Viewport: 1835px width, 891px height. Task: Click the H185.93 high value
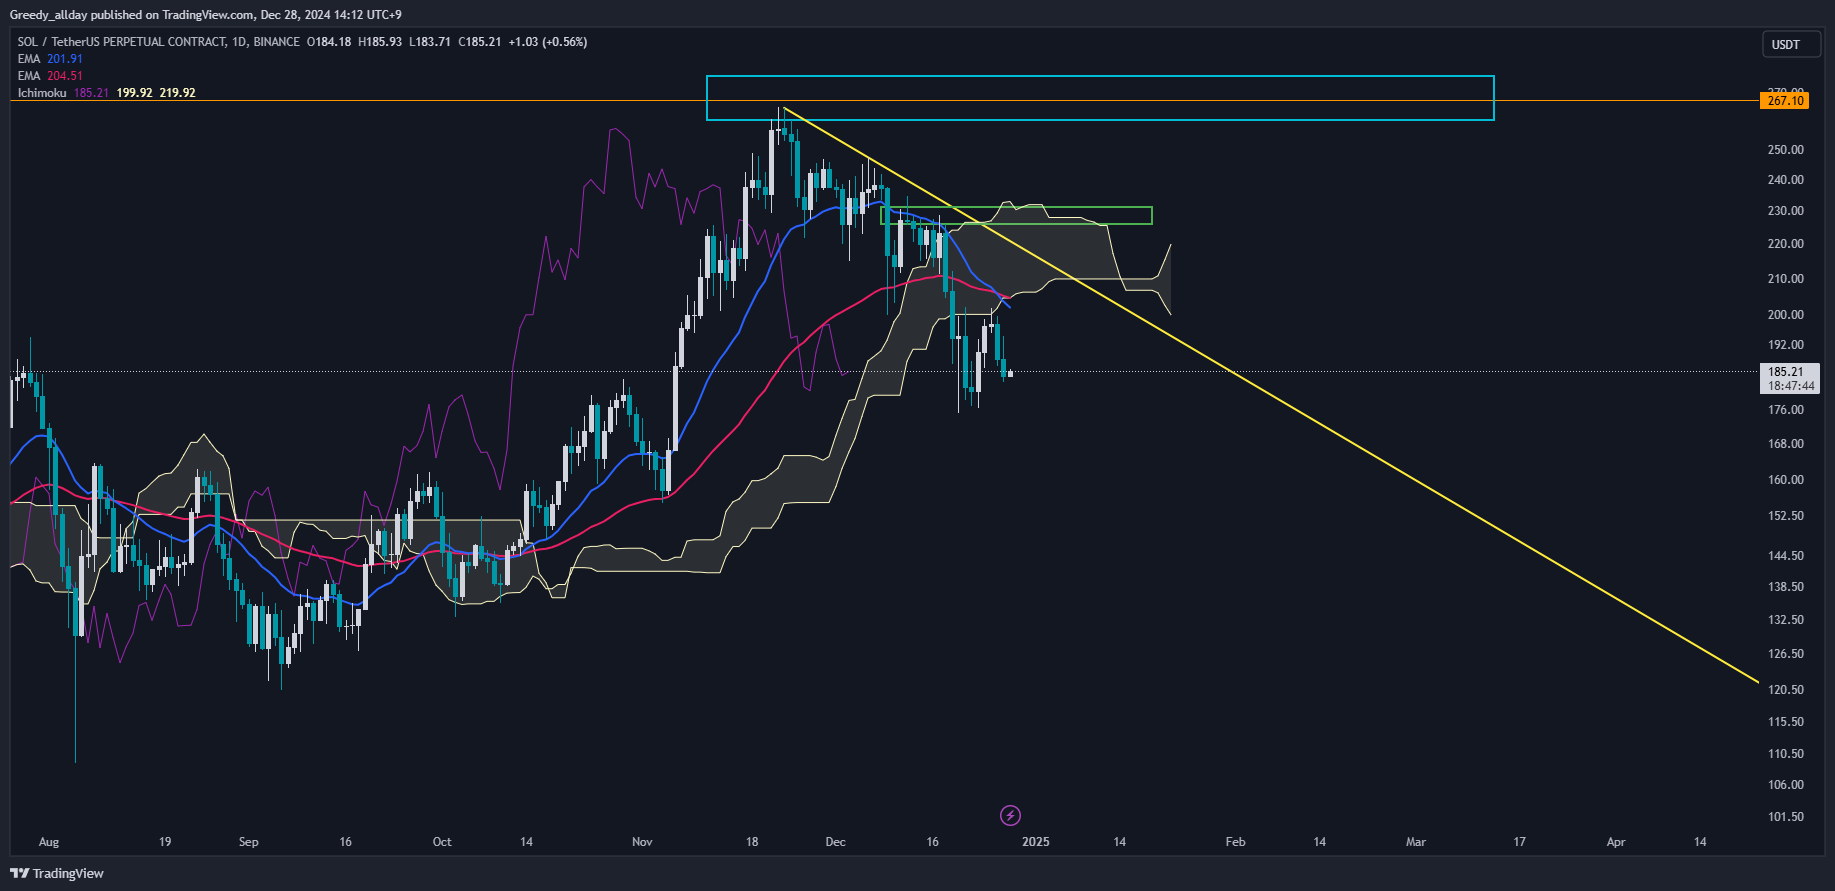click(x=380, y=42)
